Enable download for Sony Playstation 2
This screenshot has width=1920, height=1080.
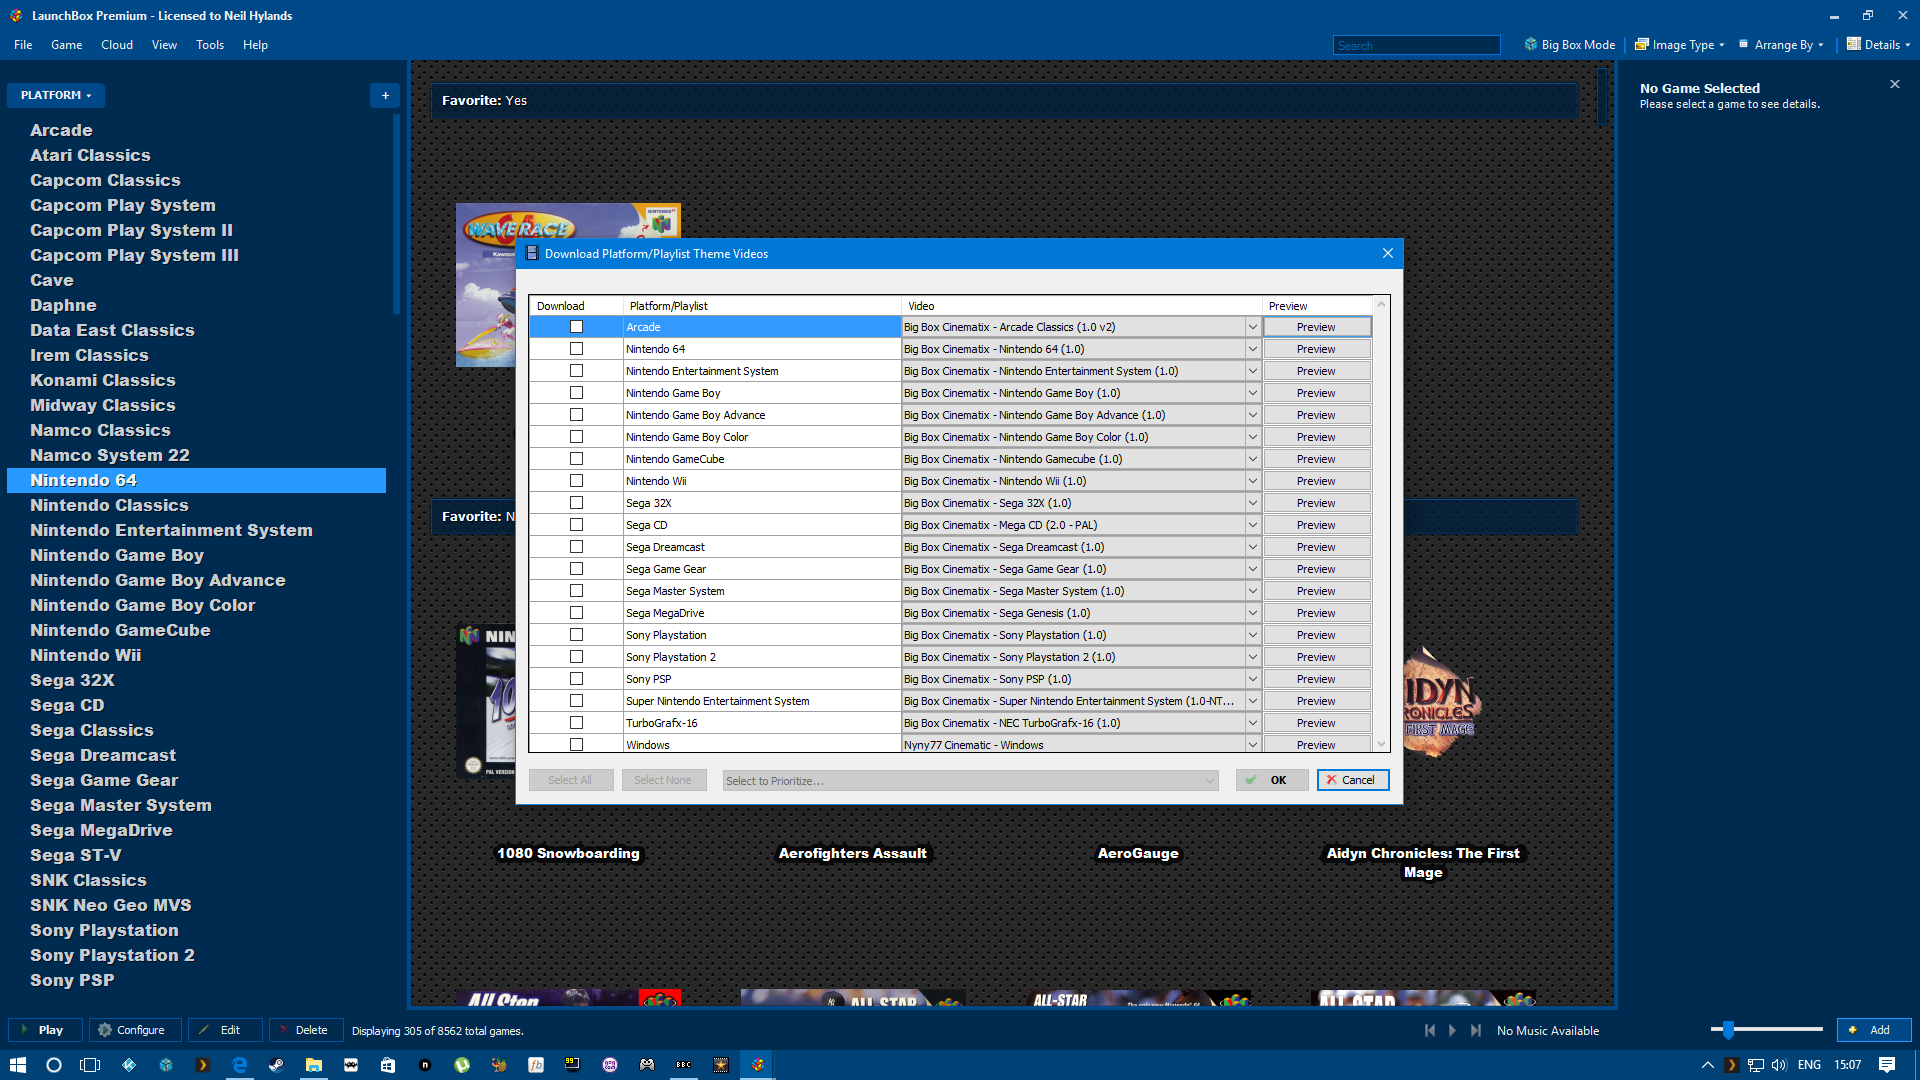tap(576, 657)
